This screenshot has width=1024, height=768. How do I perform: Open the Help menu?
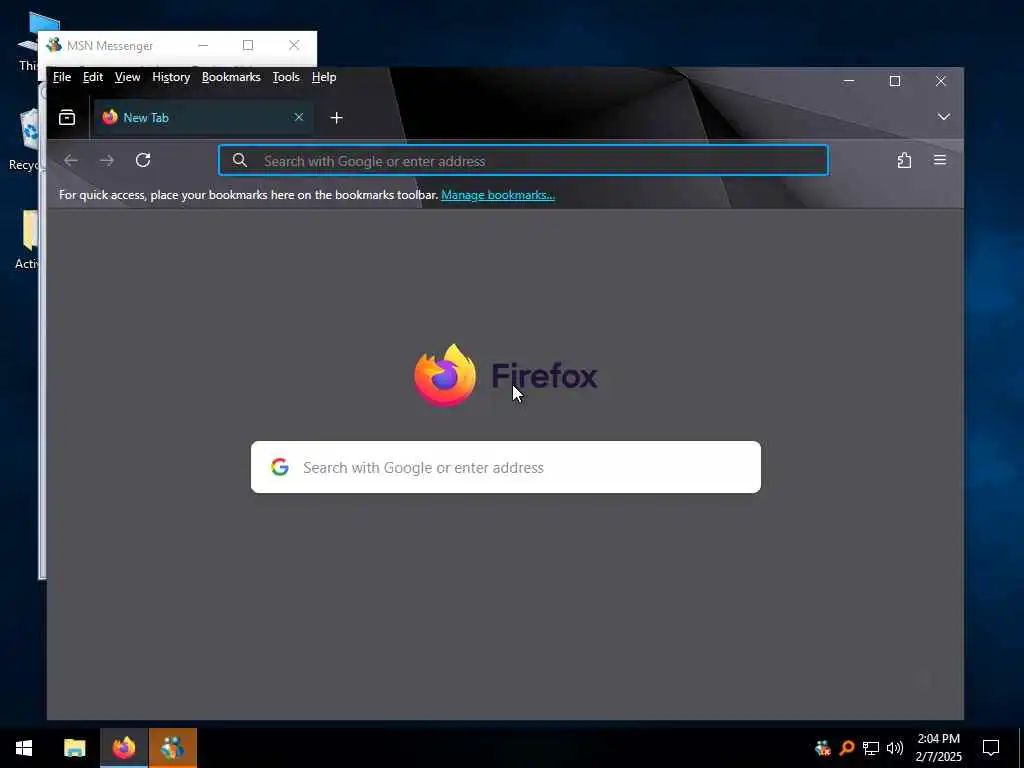pyautogui.click(x=324, y=77)
